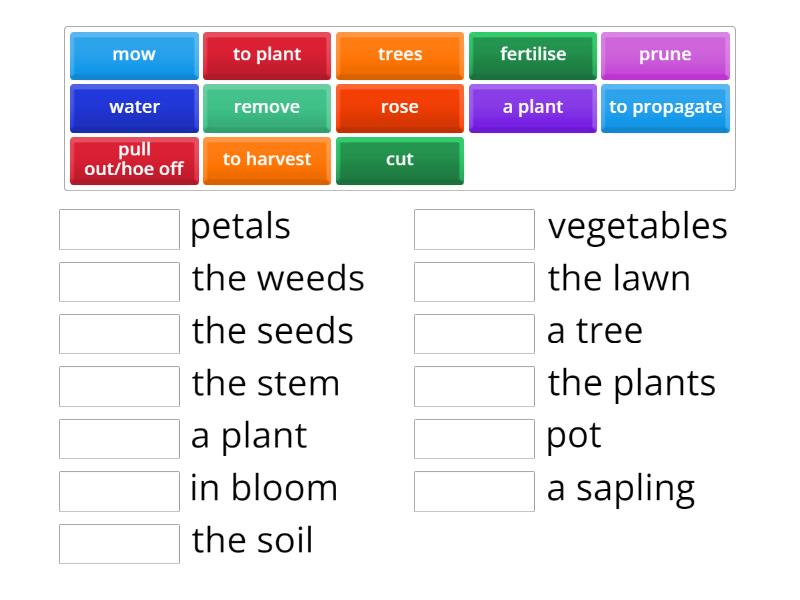This screenshot has width=800, height=600.
Task: Choose the 'a plant' purple tile
Action: (532, 107)
